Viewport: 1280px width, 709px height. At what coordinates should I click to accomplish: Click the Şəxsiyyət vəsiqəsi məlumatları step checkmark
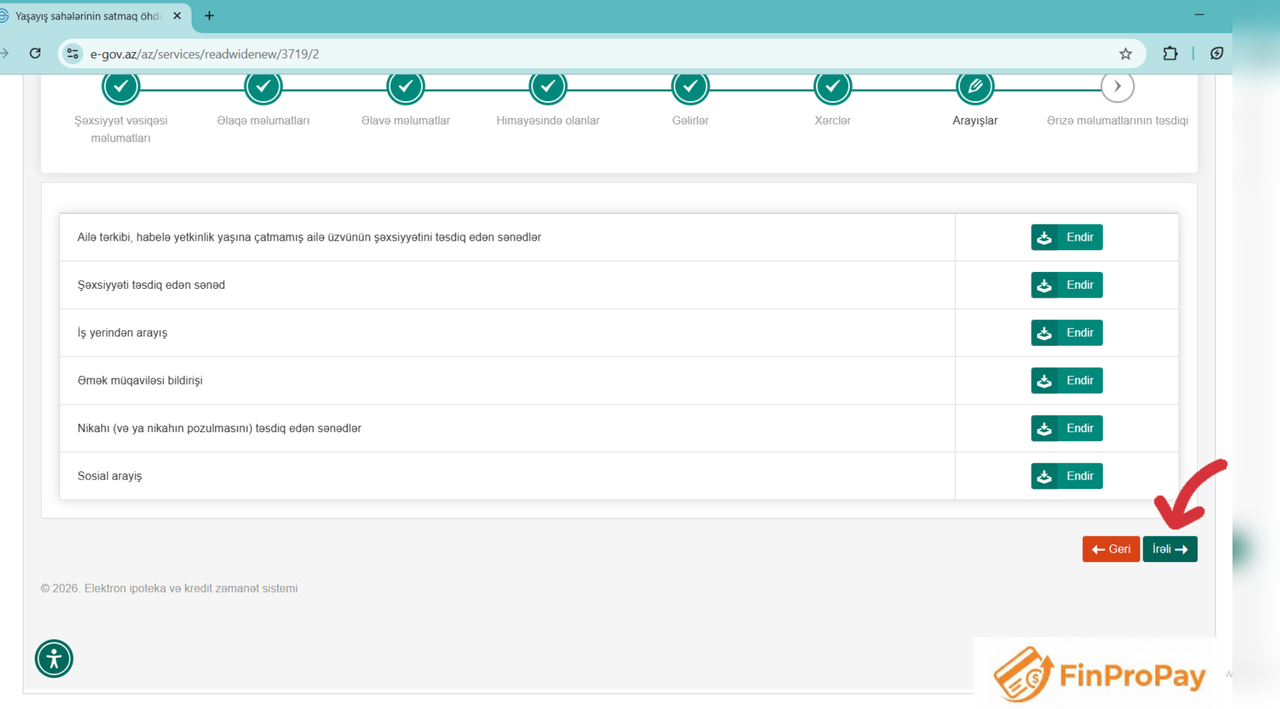click(x=121, y=87)
